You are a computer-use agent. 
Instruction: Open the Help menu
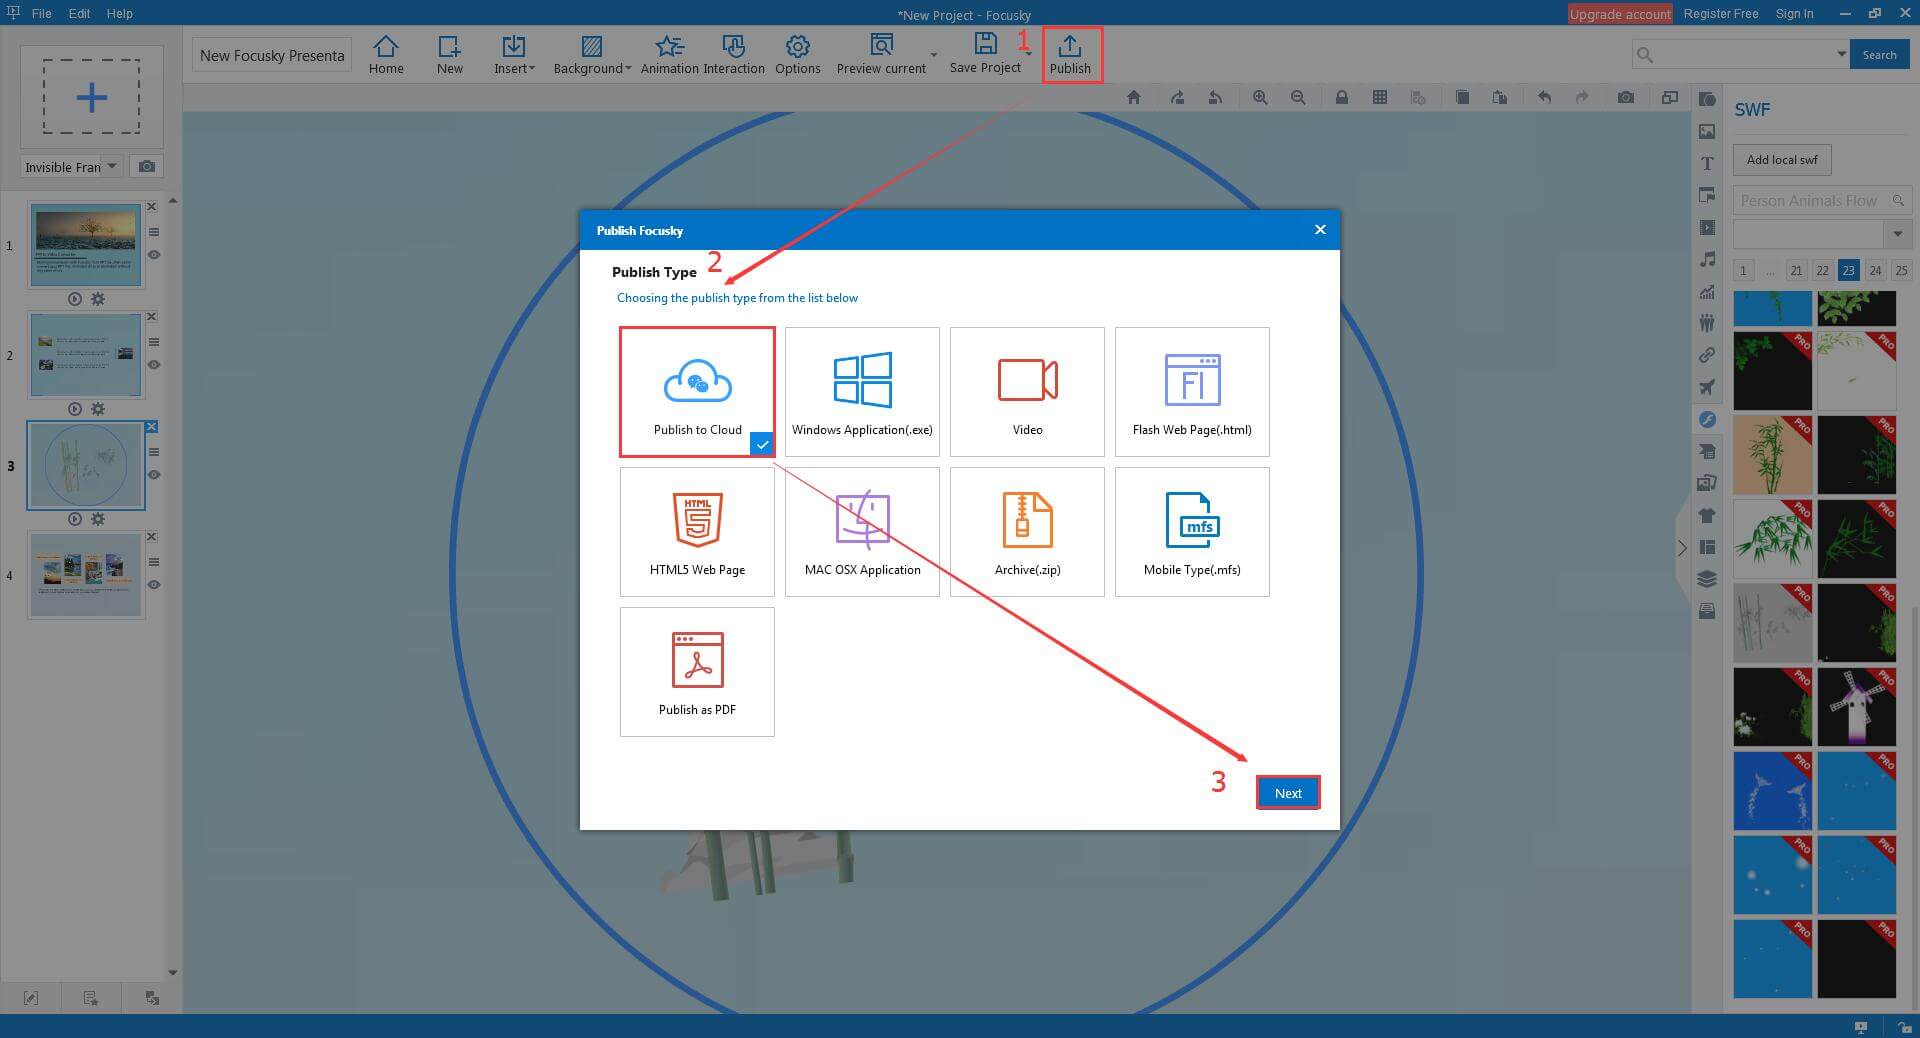(120, 13)
